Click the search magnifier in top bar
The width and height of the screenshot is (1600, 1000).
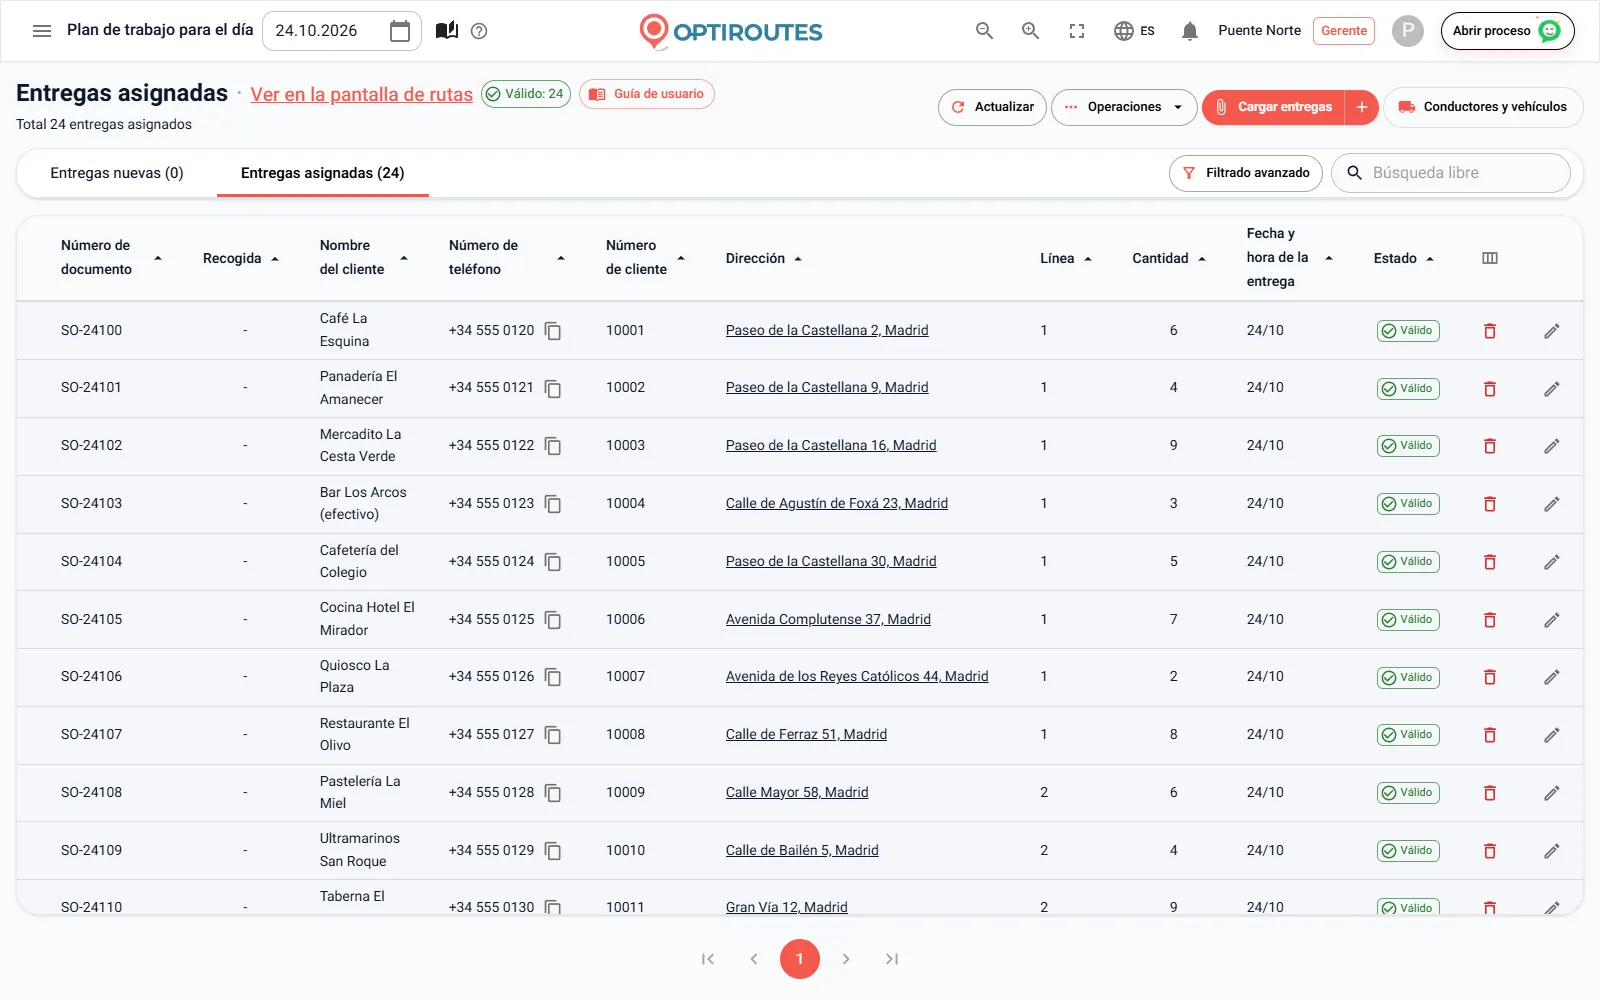coord(985,31)
